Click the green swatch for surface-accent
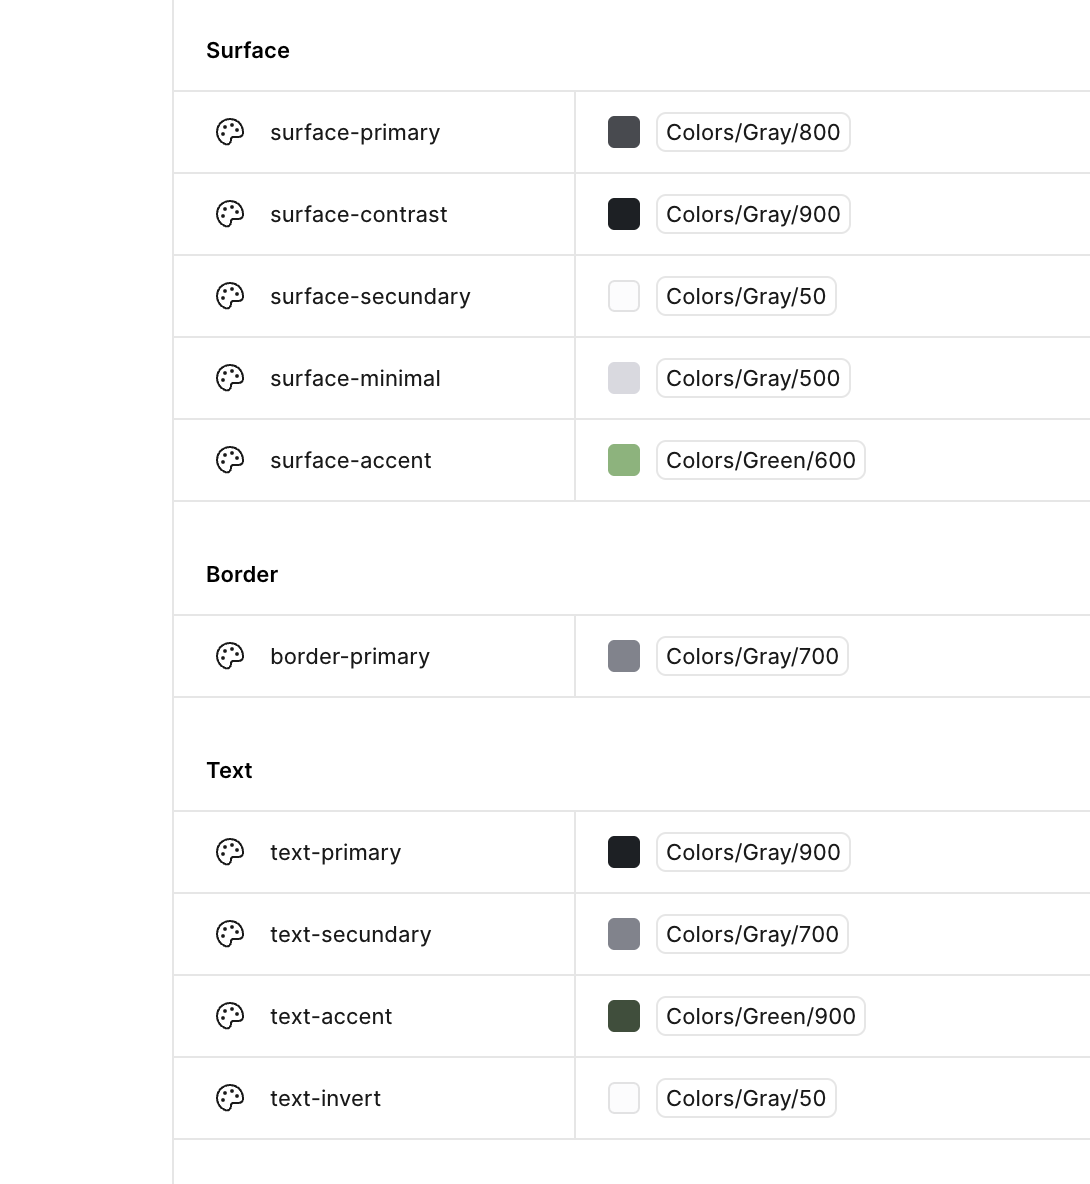Screen dimensions: 1090x1184 [x=624, y=460]
